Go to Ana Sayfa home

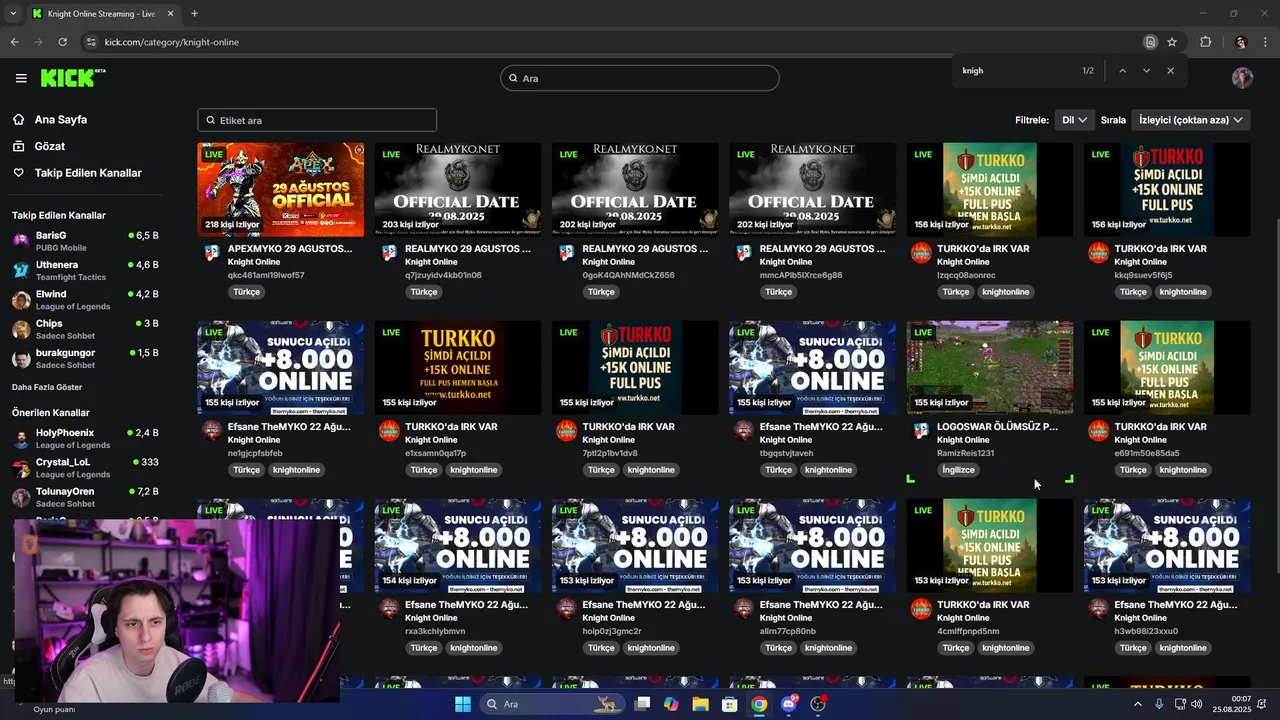pyautogui.click(x=60, y=119)
